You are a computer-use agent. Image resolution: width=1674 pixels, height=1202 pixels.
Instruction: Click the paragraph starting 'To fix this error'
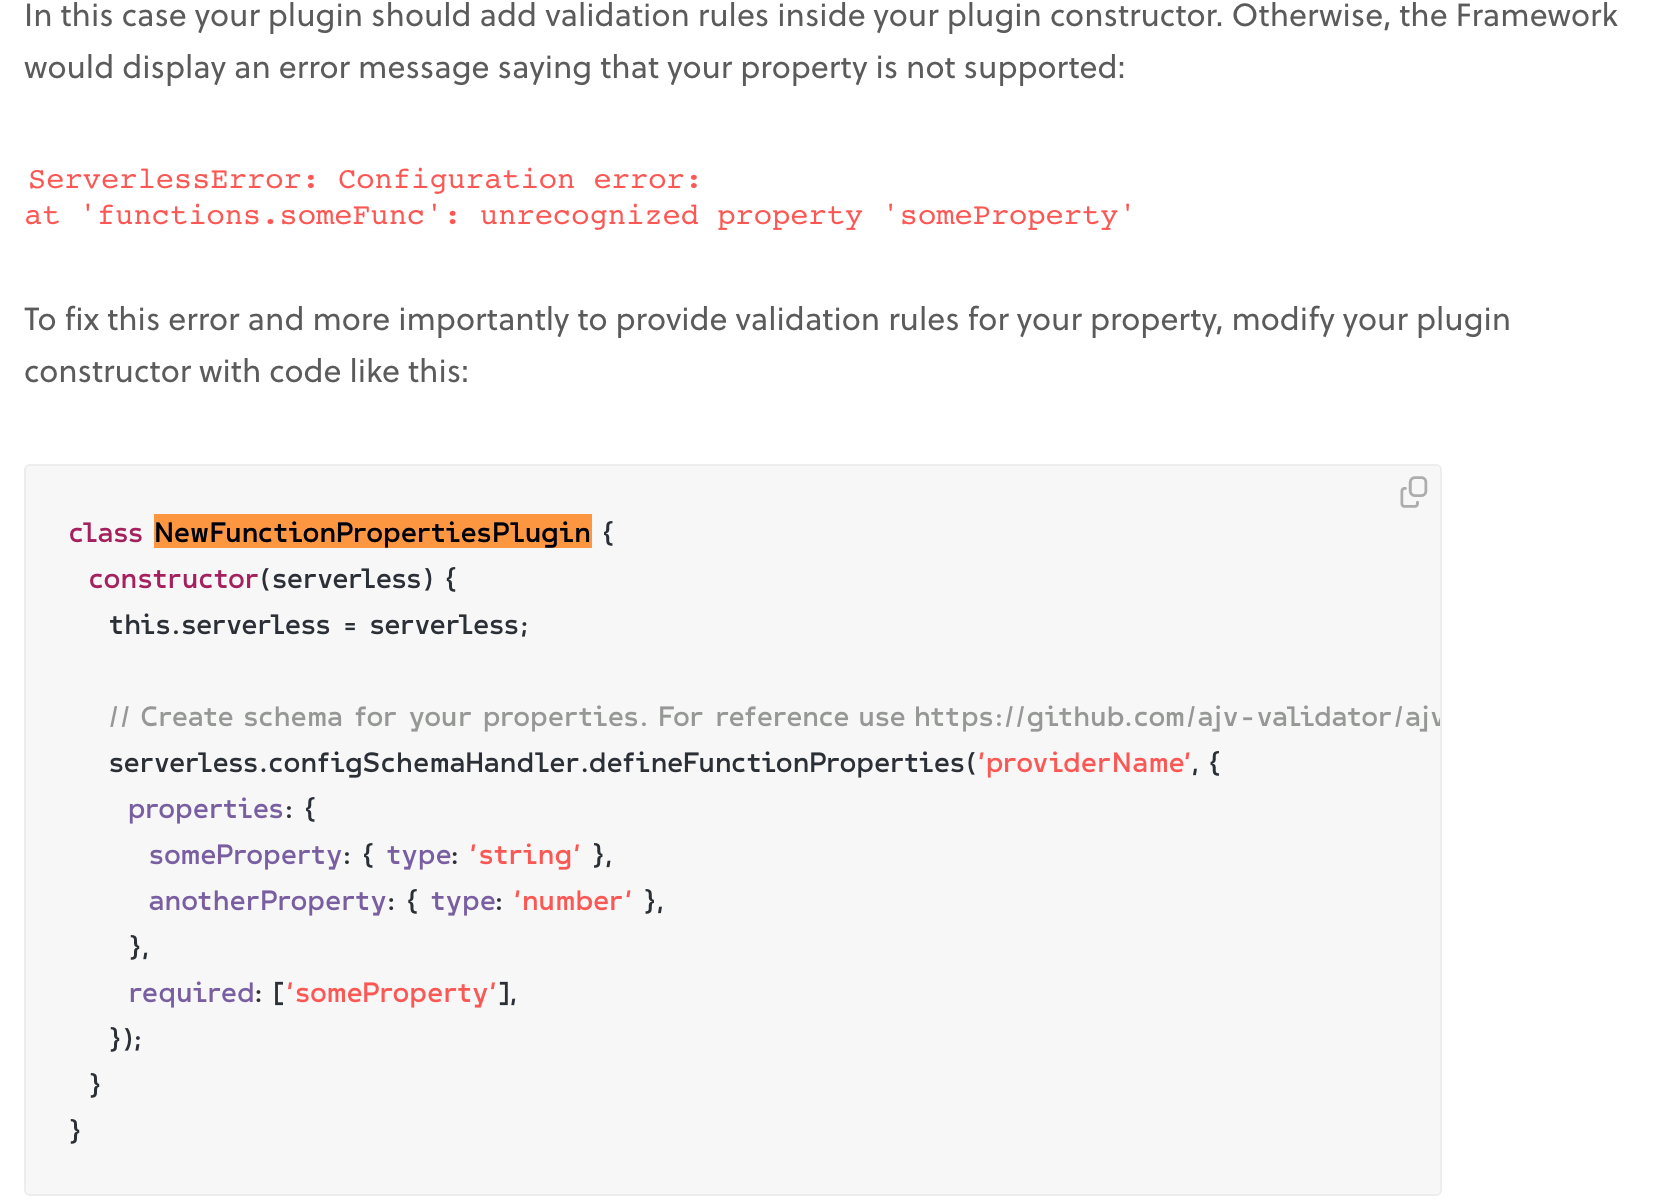click(767, 345)
